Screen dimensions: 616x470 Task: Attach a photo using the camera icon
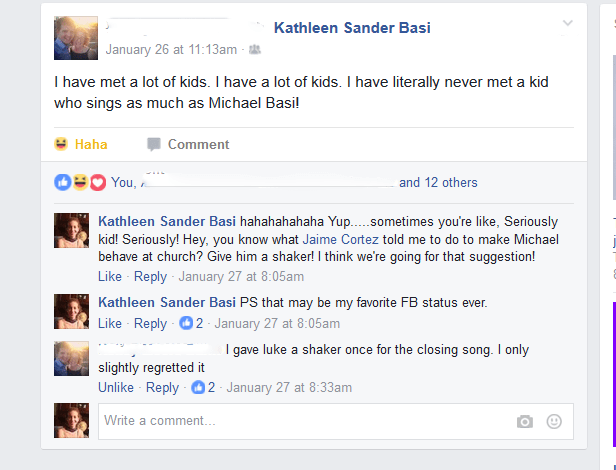(525, 422)
